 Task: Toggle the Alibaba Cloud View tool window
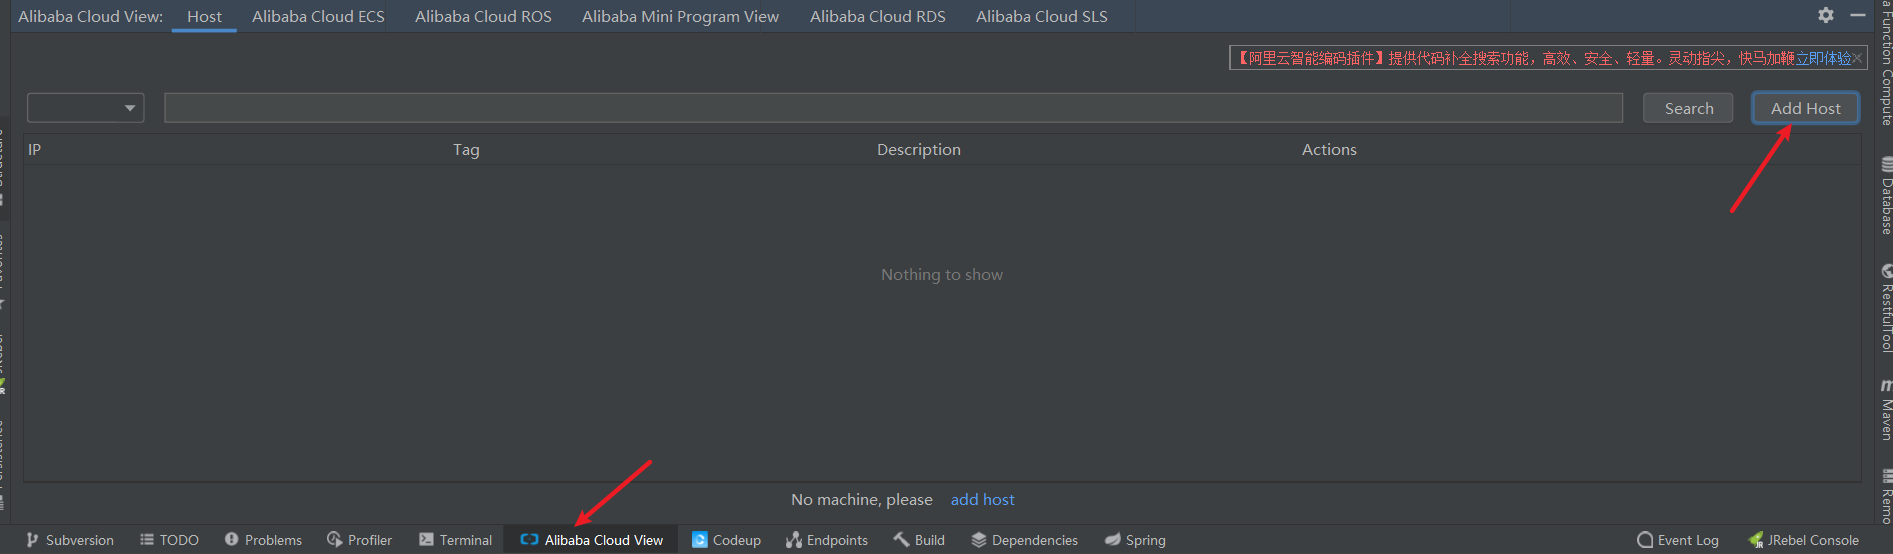591,540
